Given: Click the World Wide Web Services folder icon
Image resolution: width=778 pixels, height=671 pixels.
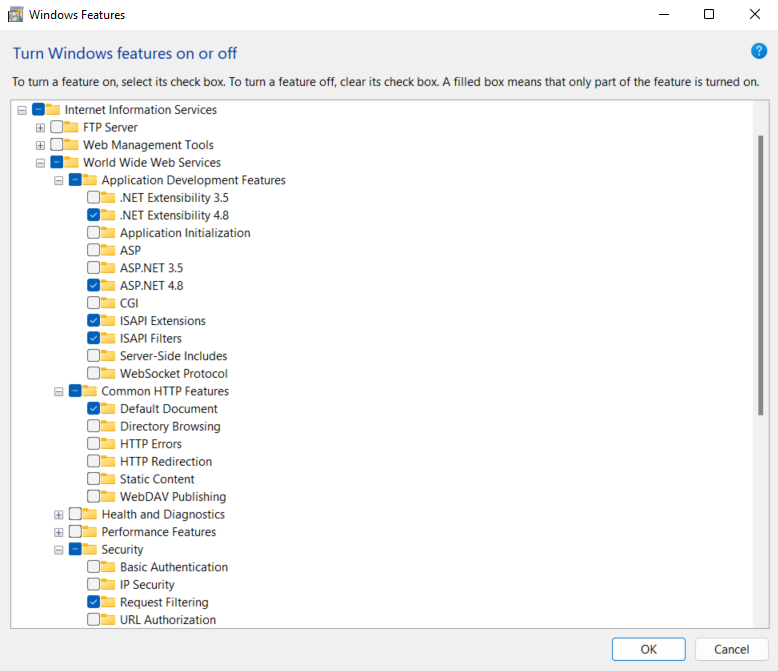Looking at the screenshot, I should tap(71, 162).
